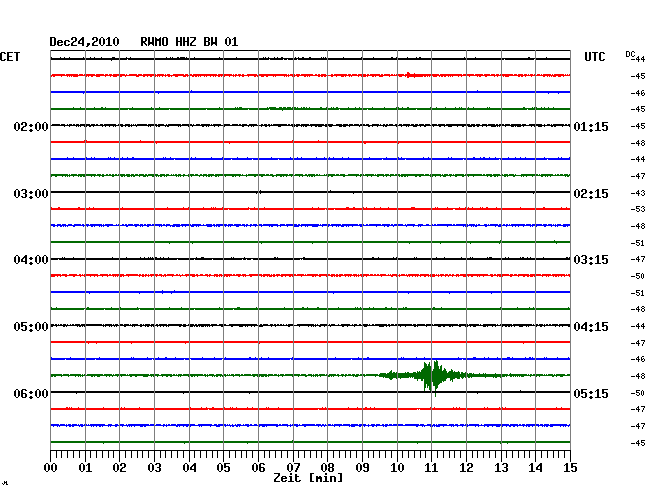Select minute 12 on the time axis
The image size is (650, 494).
[x=466, y=467]
